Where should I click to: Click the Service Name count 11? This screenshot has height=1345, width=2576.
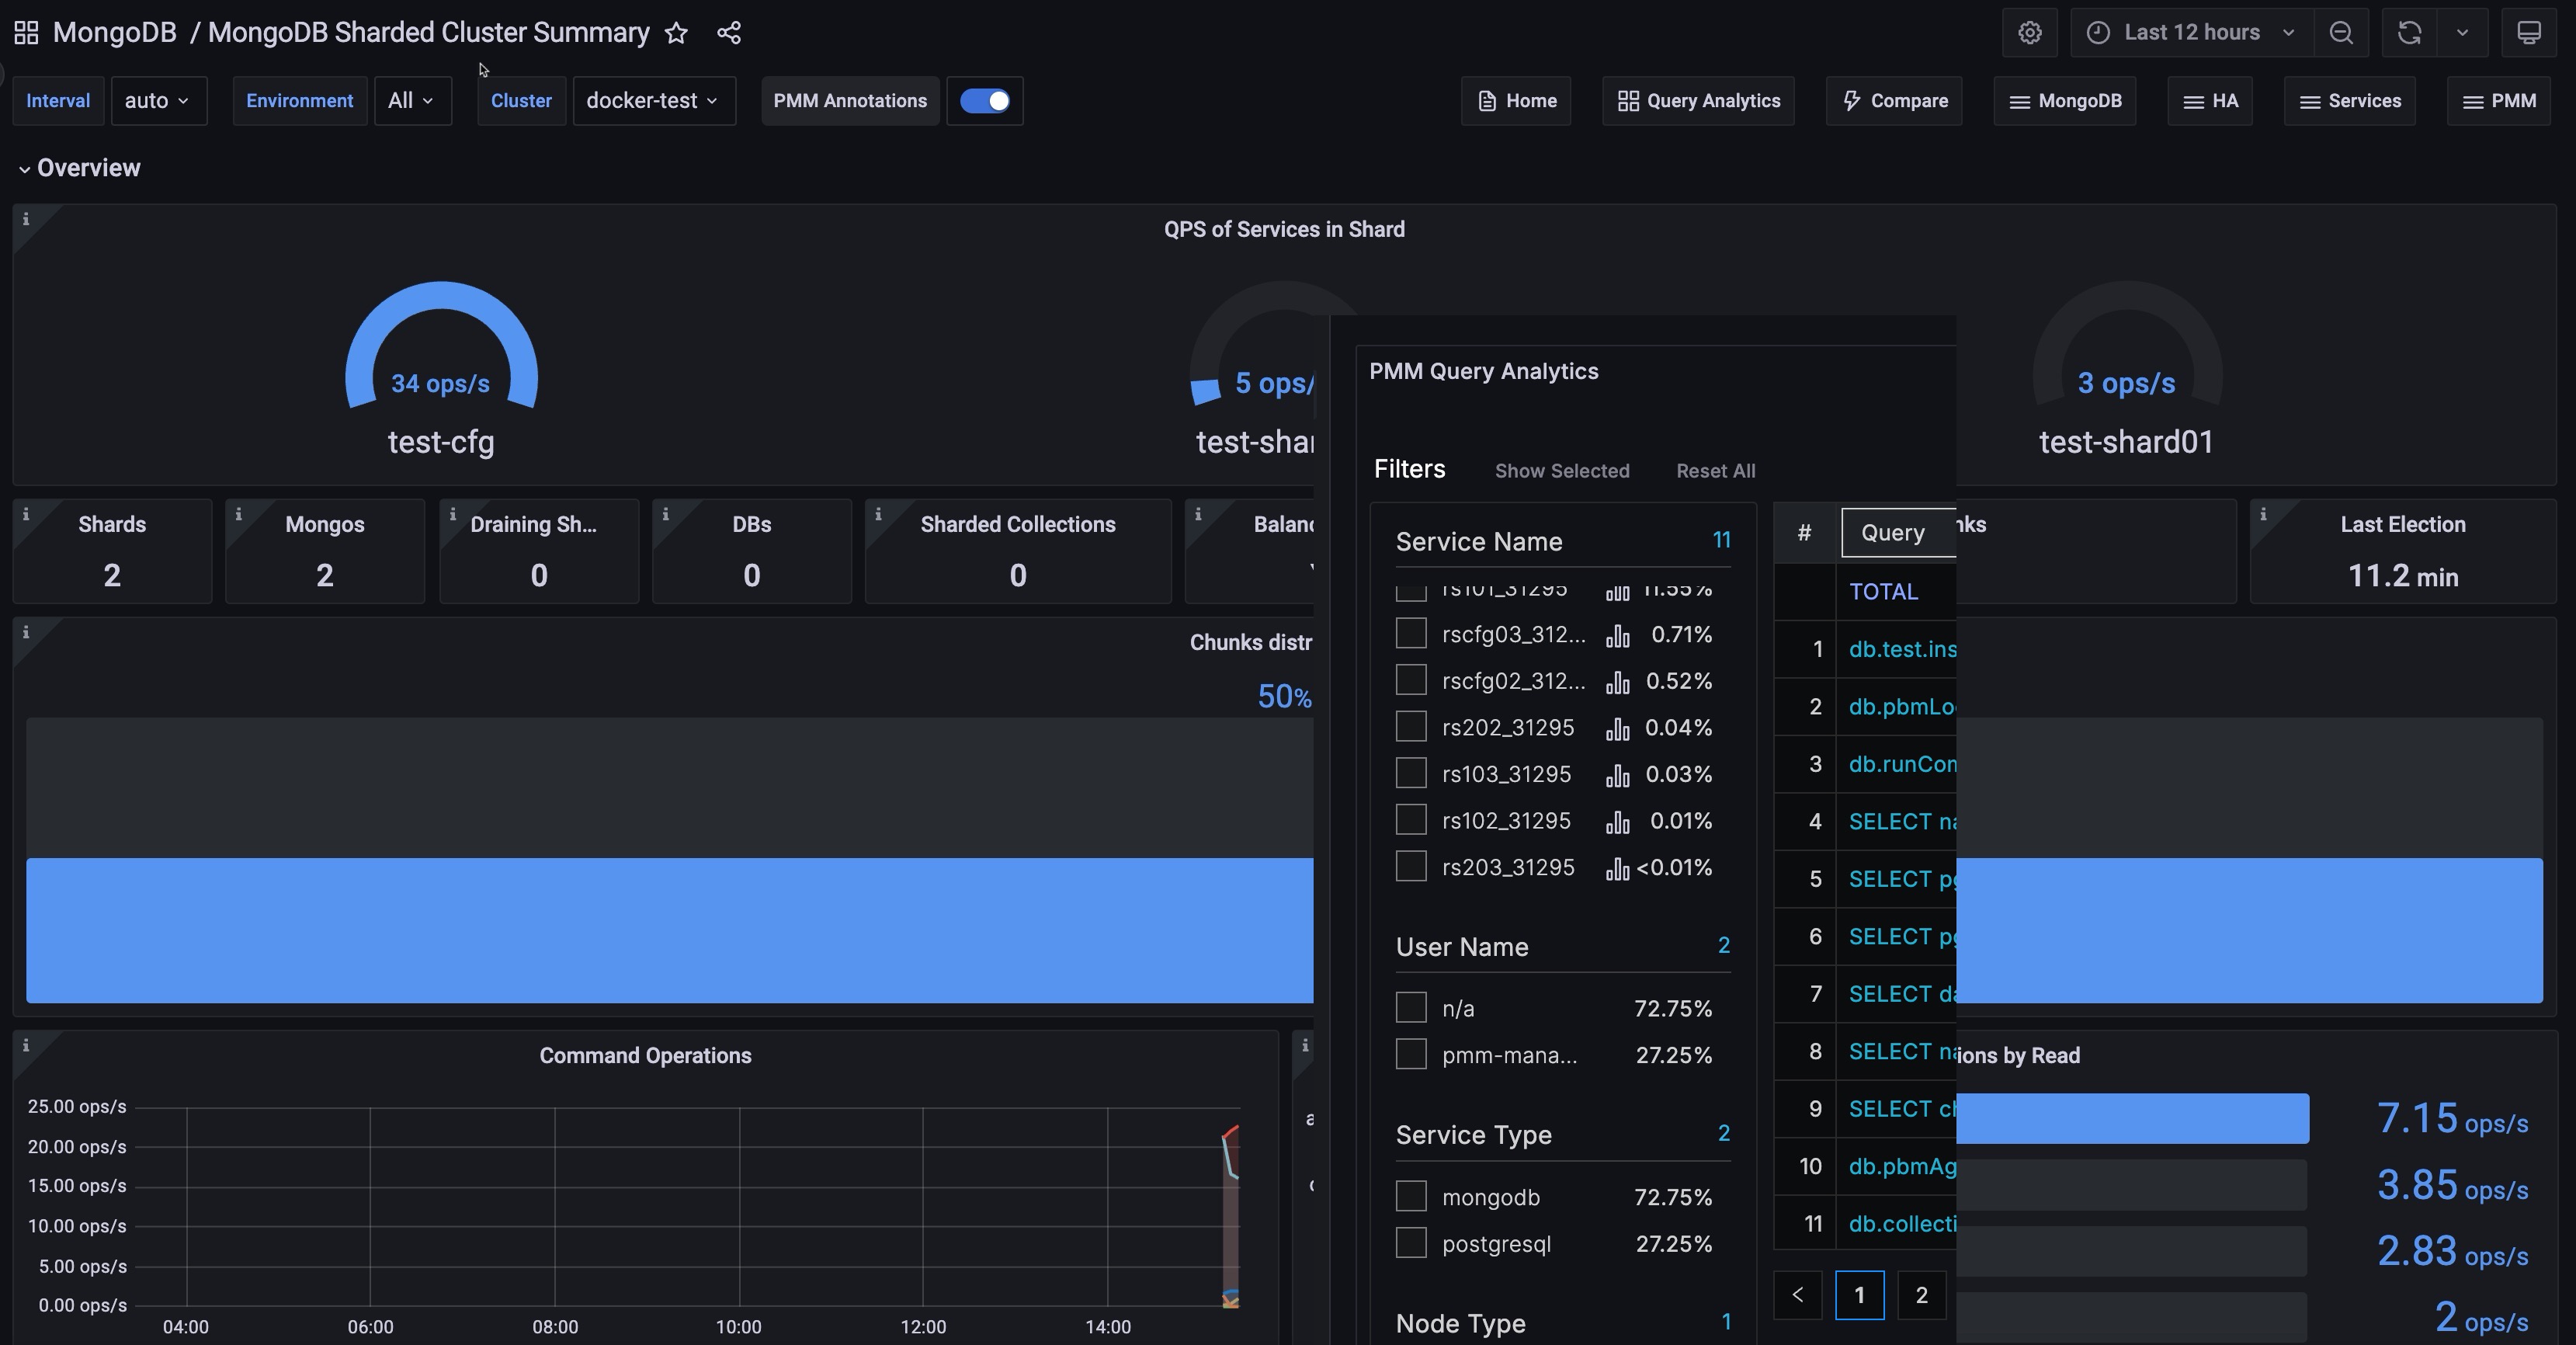click(1721, 540)
